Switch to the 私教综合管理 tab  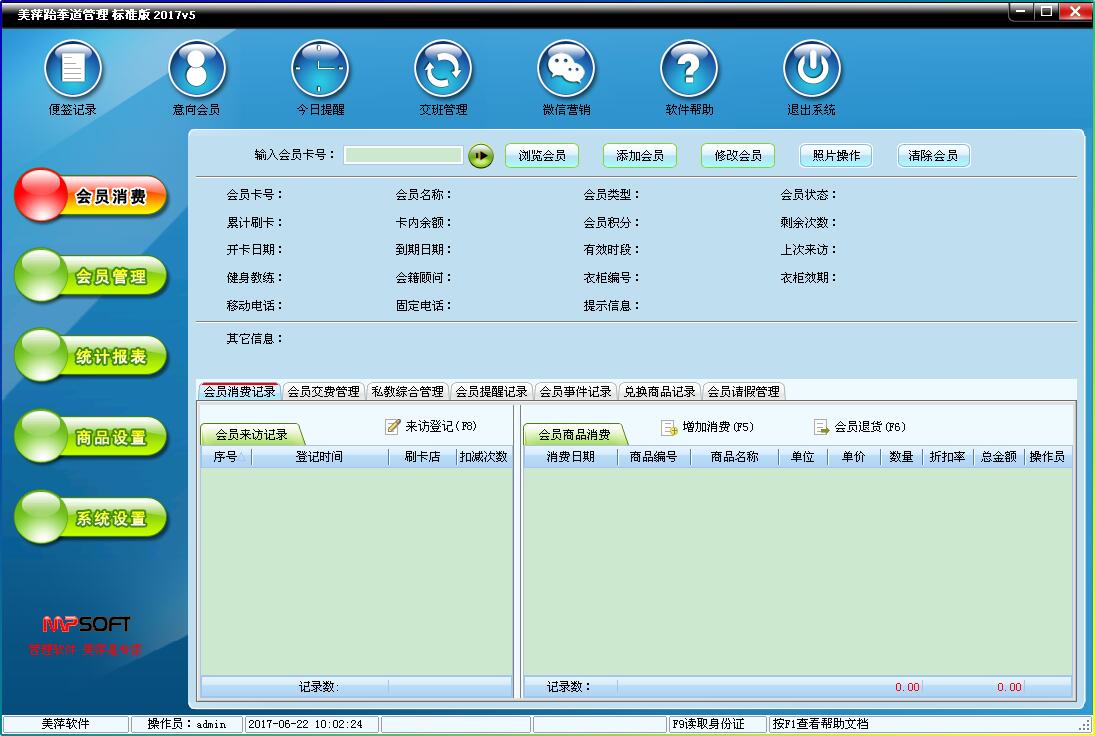point(407,392)
